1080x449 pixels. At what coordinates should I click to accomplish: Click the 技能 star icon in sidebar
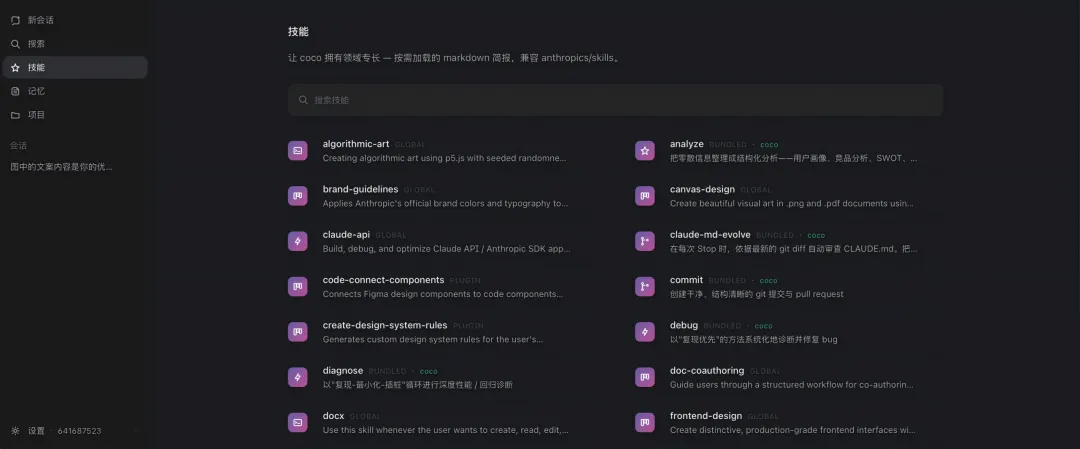pos(15,67)
